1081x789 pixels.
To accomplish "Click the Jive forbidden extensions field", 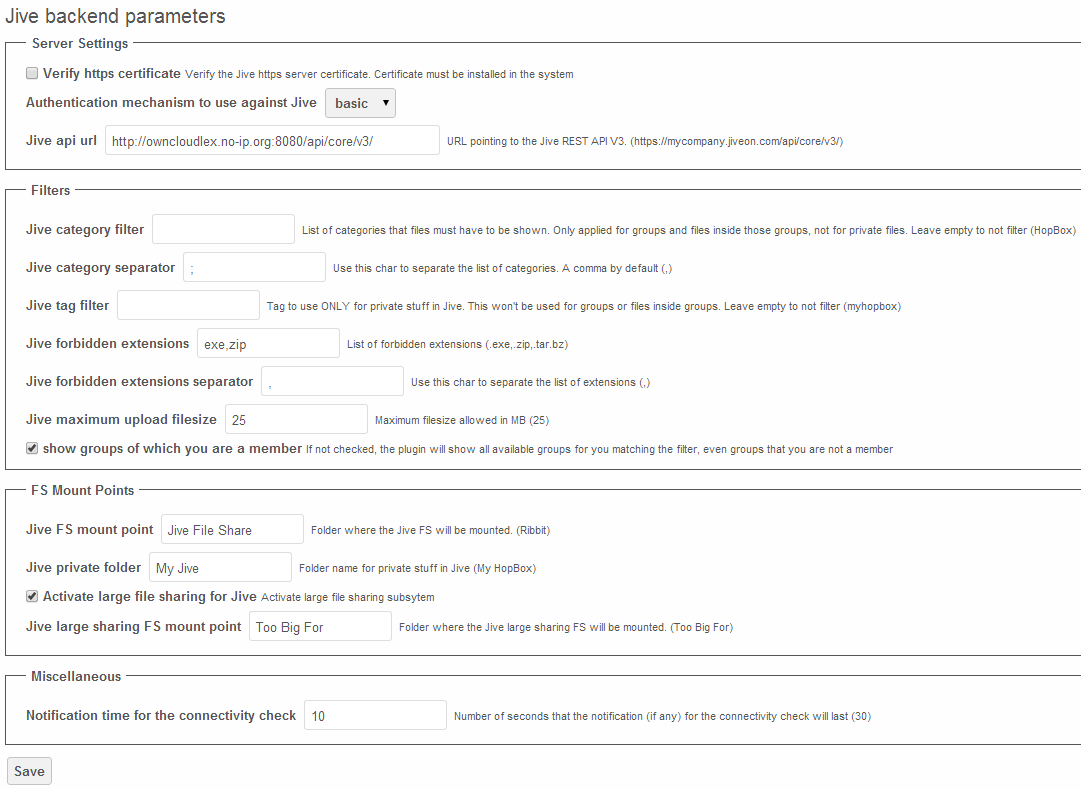I will 267,342.
